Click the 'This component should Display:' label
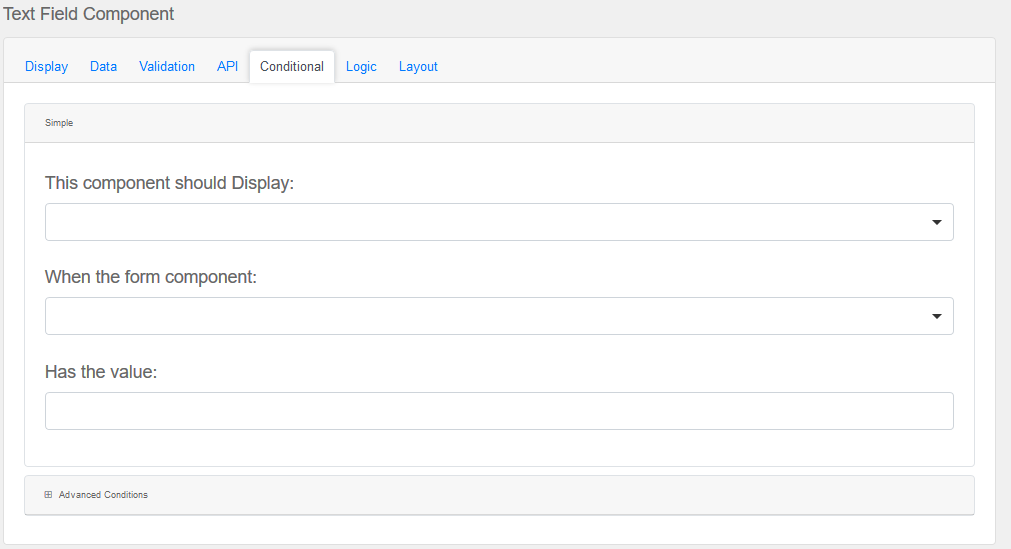The width and height of the screenshot is (1011, 549). pyautogui.click(x=169, y=184)
